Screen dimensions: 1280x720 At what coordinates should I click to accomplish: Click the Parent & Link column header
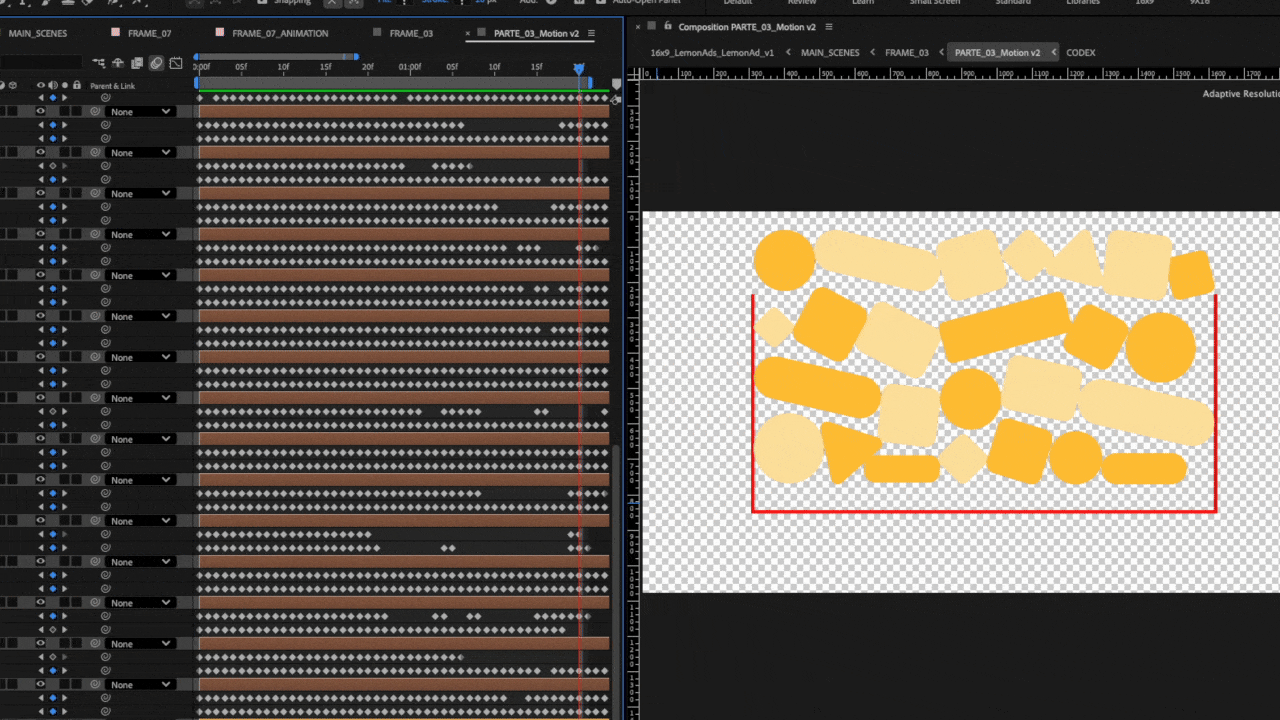pos(112,85)
